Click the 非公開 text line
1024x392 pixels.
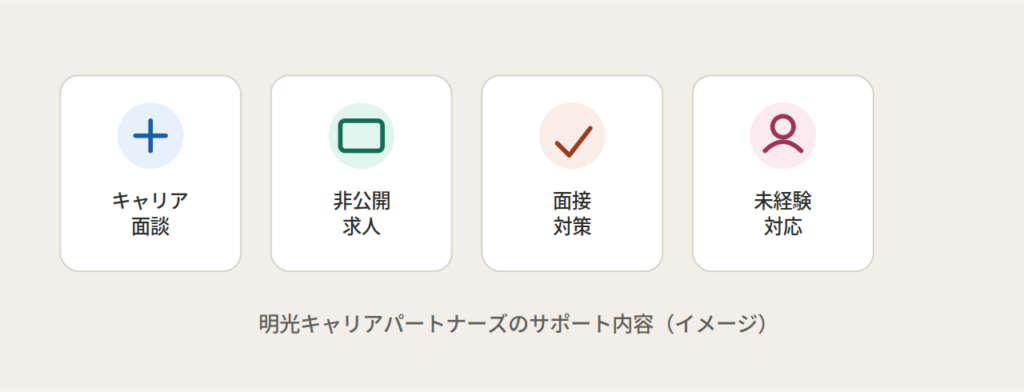[x=361, y=201]
